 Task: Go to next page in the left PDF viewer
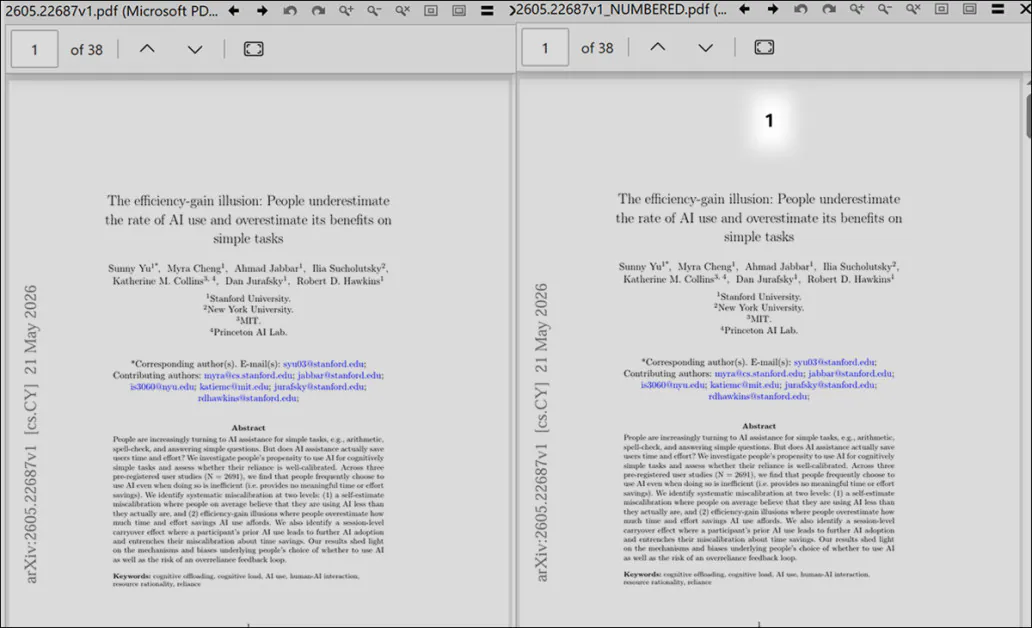tap(195, 49)
